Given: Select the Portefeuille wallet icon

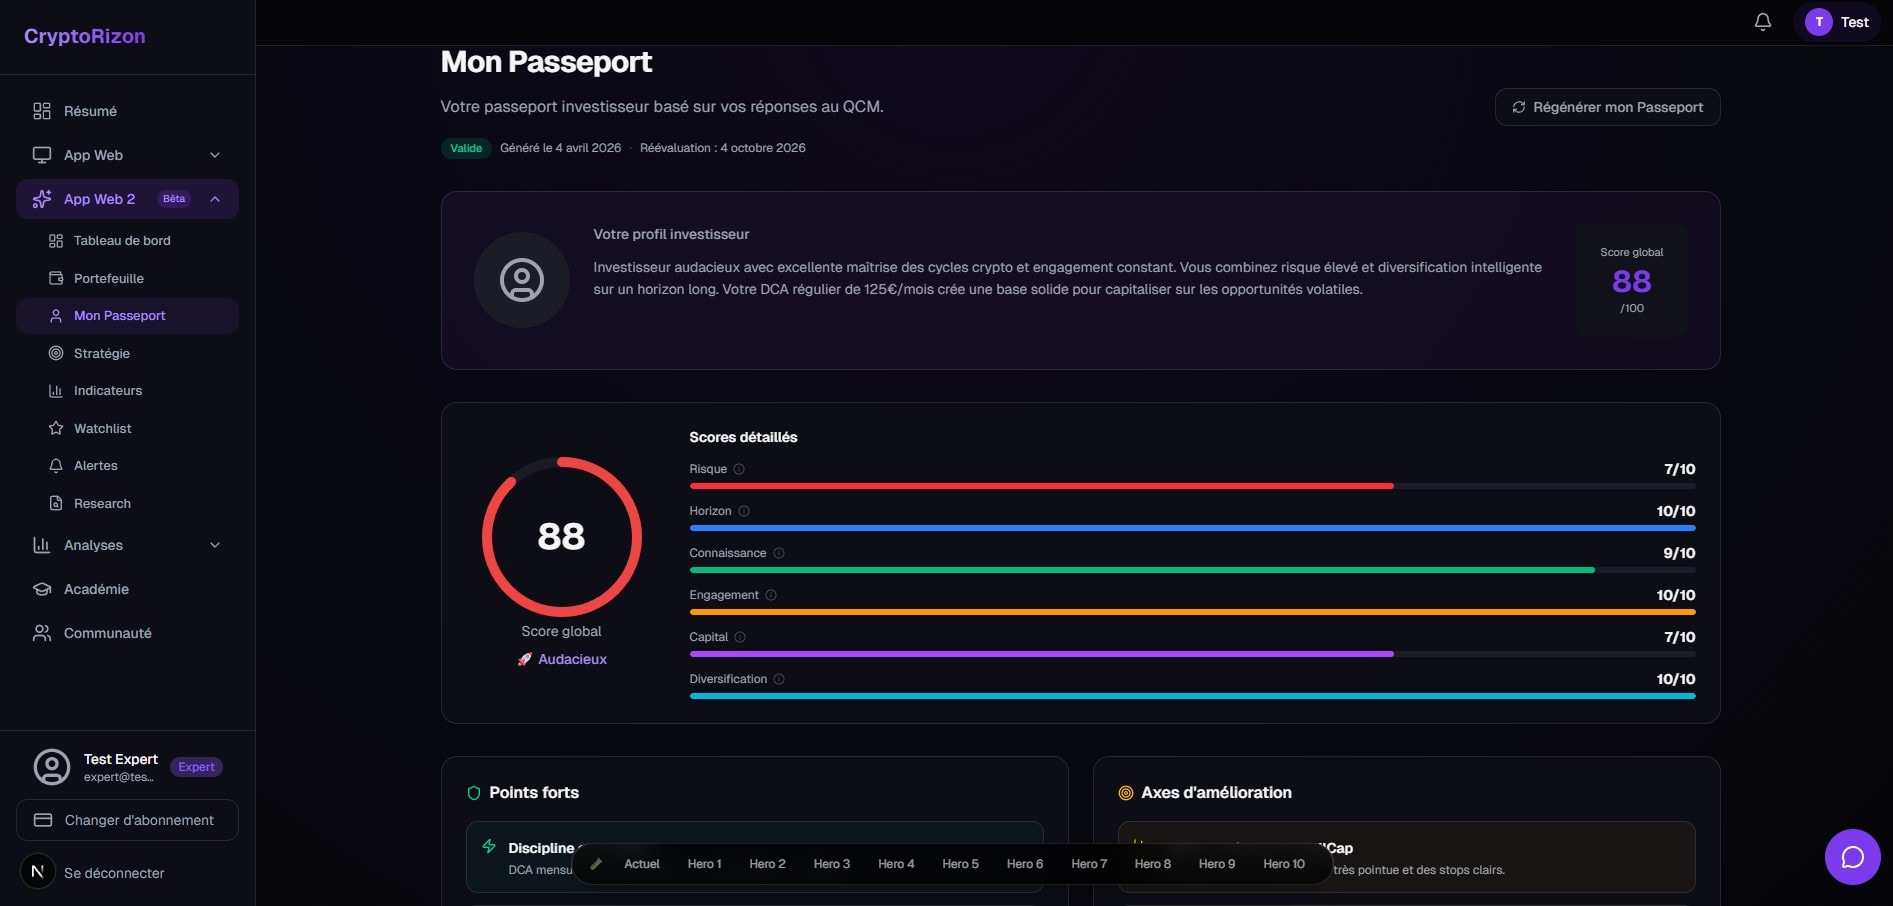Looking at the screenshot, I should (x=56, y=278).
